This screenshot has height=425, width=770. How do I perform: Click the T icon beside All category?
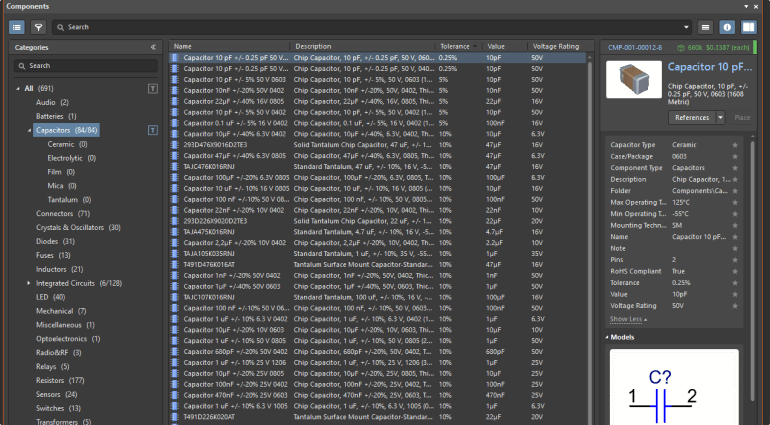click(152, 88)
